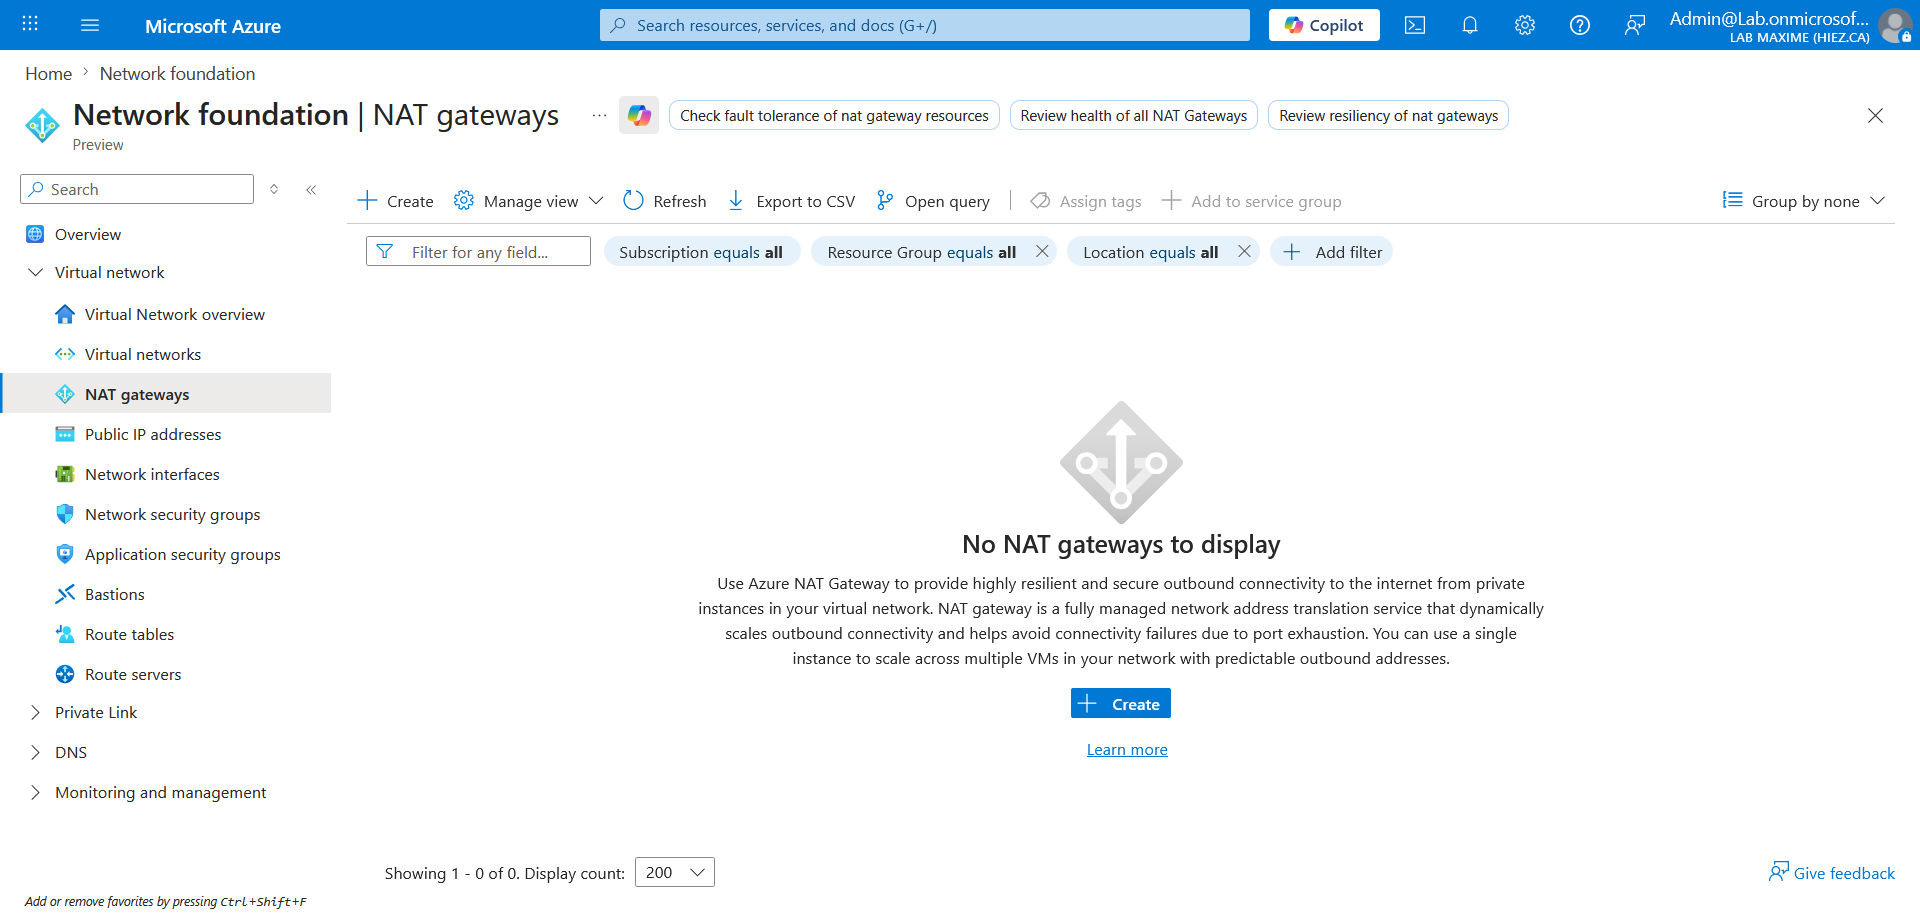This screenshot has width=1920, height=914.
Task: Expand the DNS section
Action: (x=35, y=752)
